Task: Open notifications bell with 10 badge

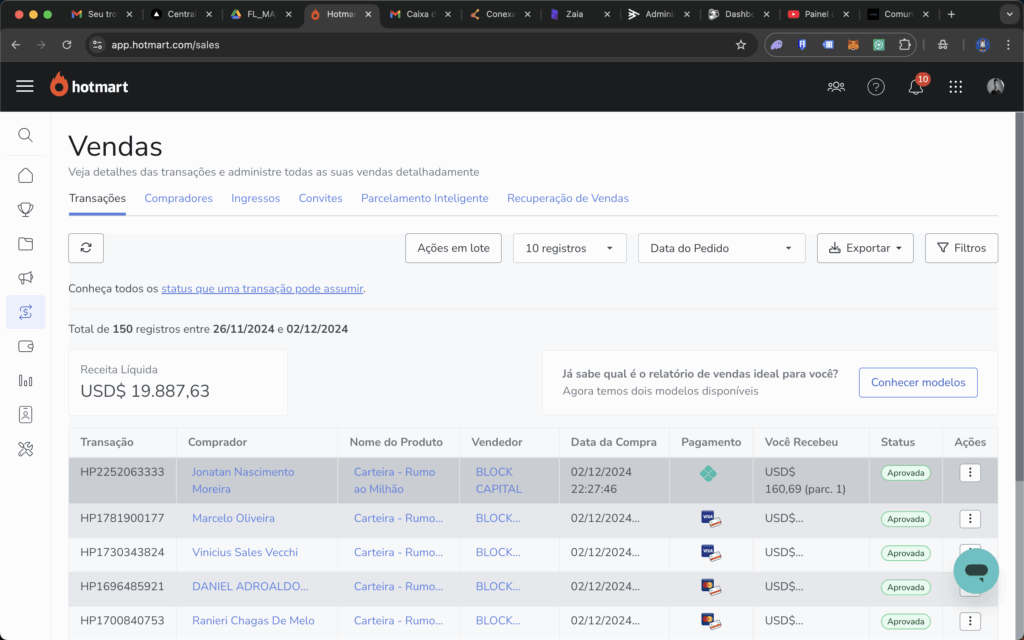Action: (916, 86)
